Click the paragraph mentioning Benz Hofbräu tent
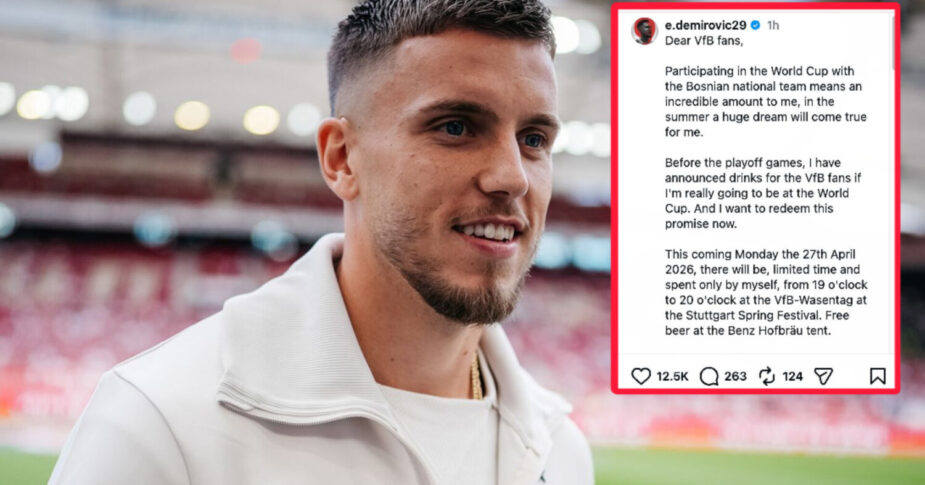This screenshot has width=925, height=485. [766, 292]
